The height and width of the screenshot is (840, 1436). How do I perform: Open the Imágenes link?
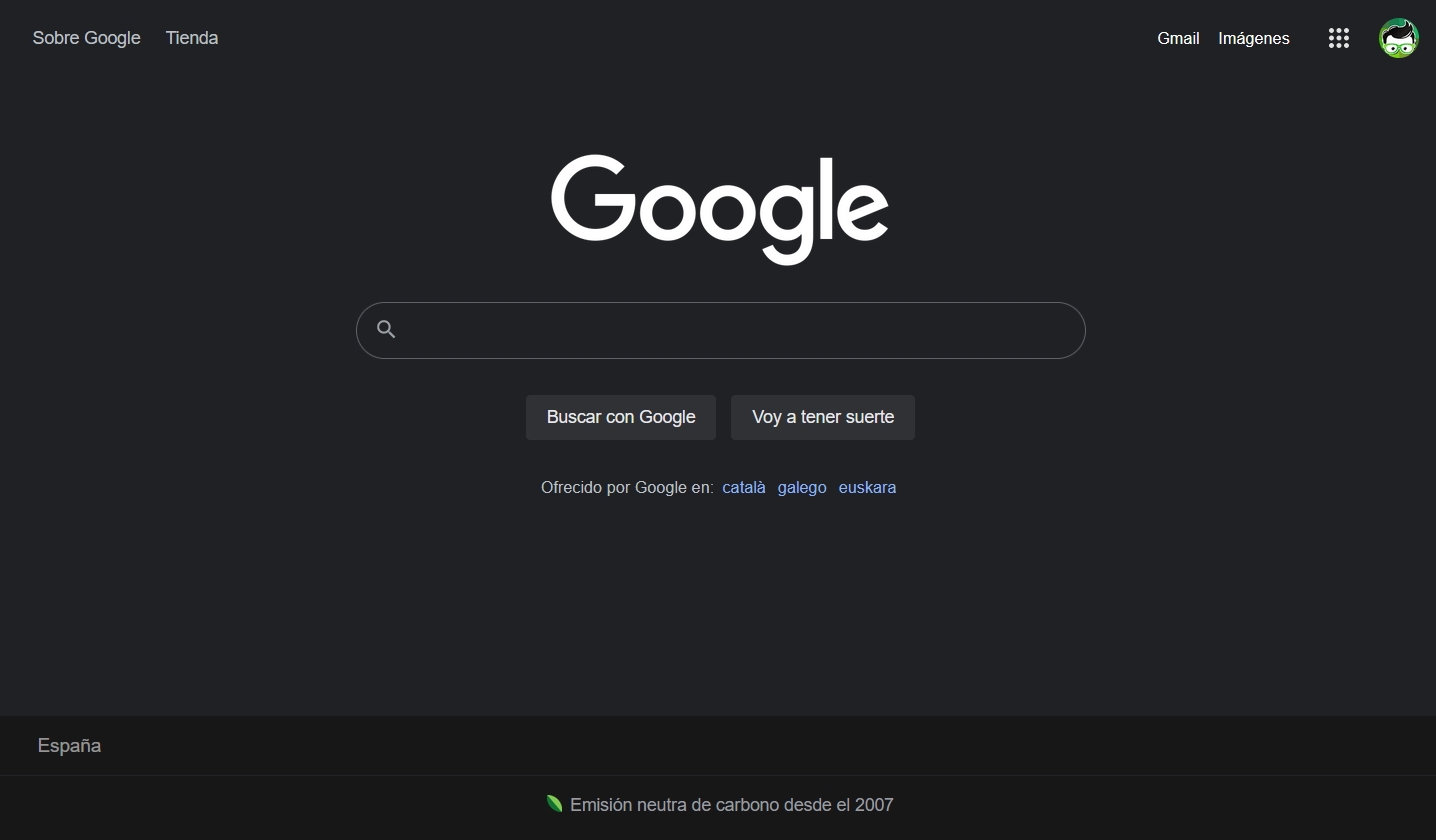pyautogui.click(x=1254, y=38)
